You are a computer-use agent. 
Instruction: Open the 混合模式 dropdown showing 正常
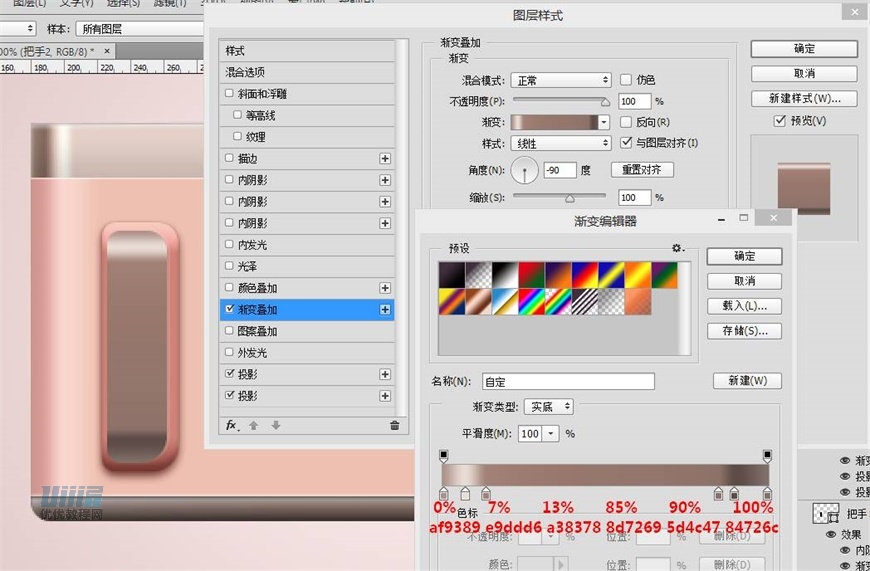coord(561,80)
